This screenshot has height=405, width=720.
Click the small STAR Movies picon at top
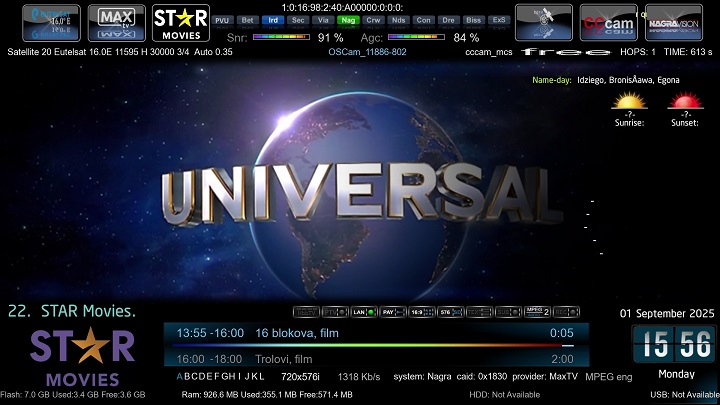[x=181, y=23]
